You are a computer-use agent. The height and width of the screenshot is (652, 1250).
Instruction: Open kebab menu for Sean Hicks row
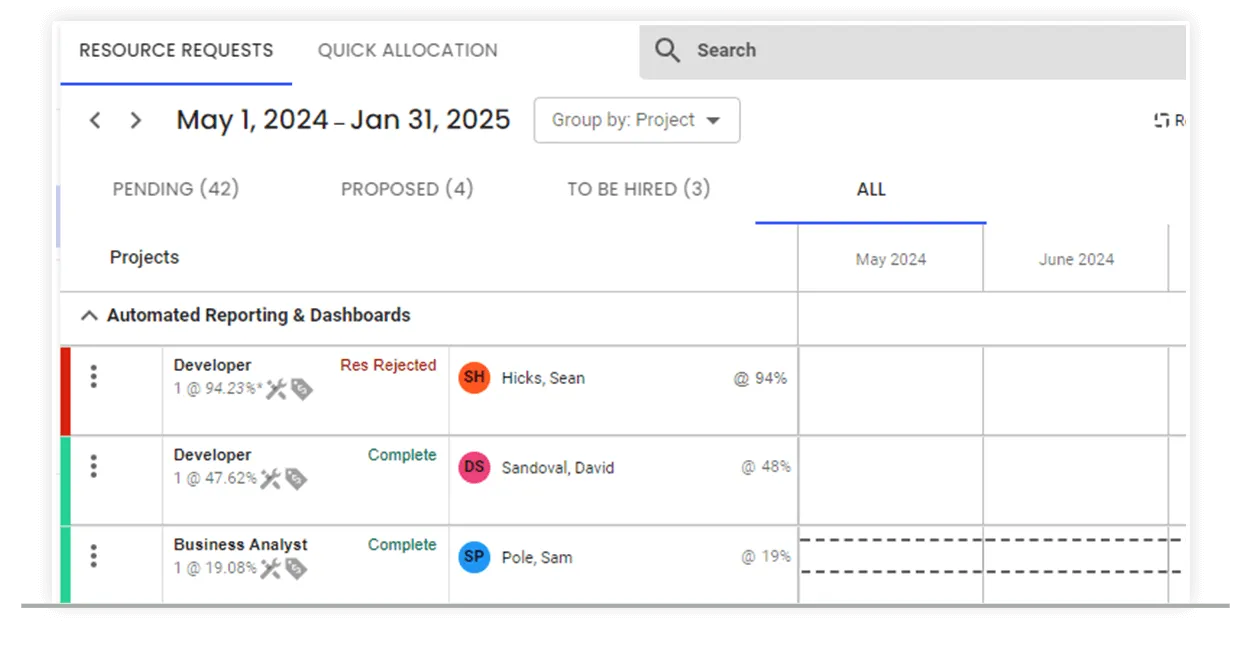click(94, 377)
